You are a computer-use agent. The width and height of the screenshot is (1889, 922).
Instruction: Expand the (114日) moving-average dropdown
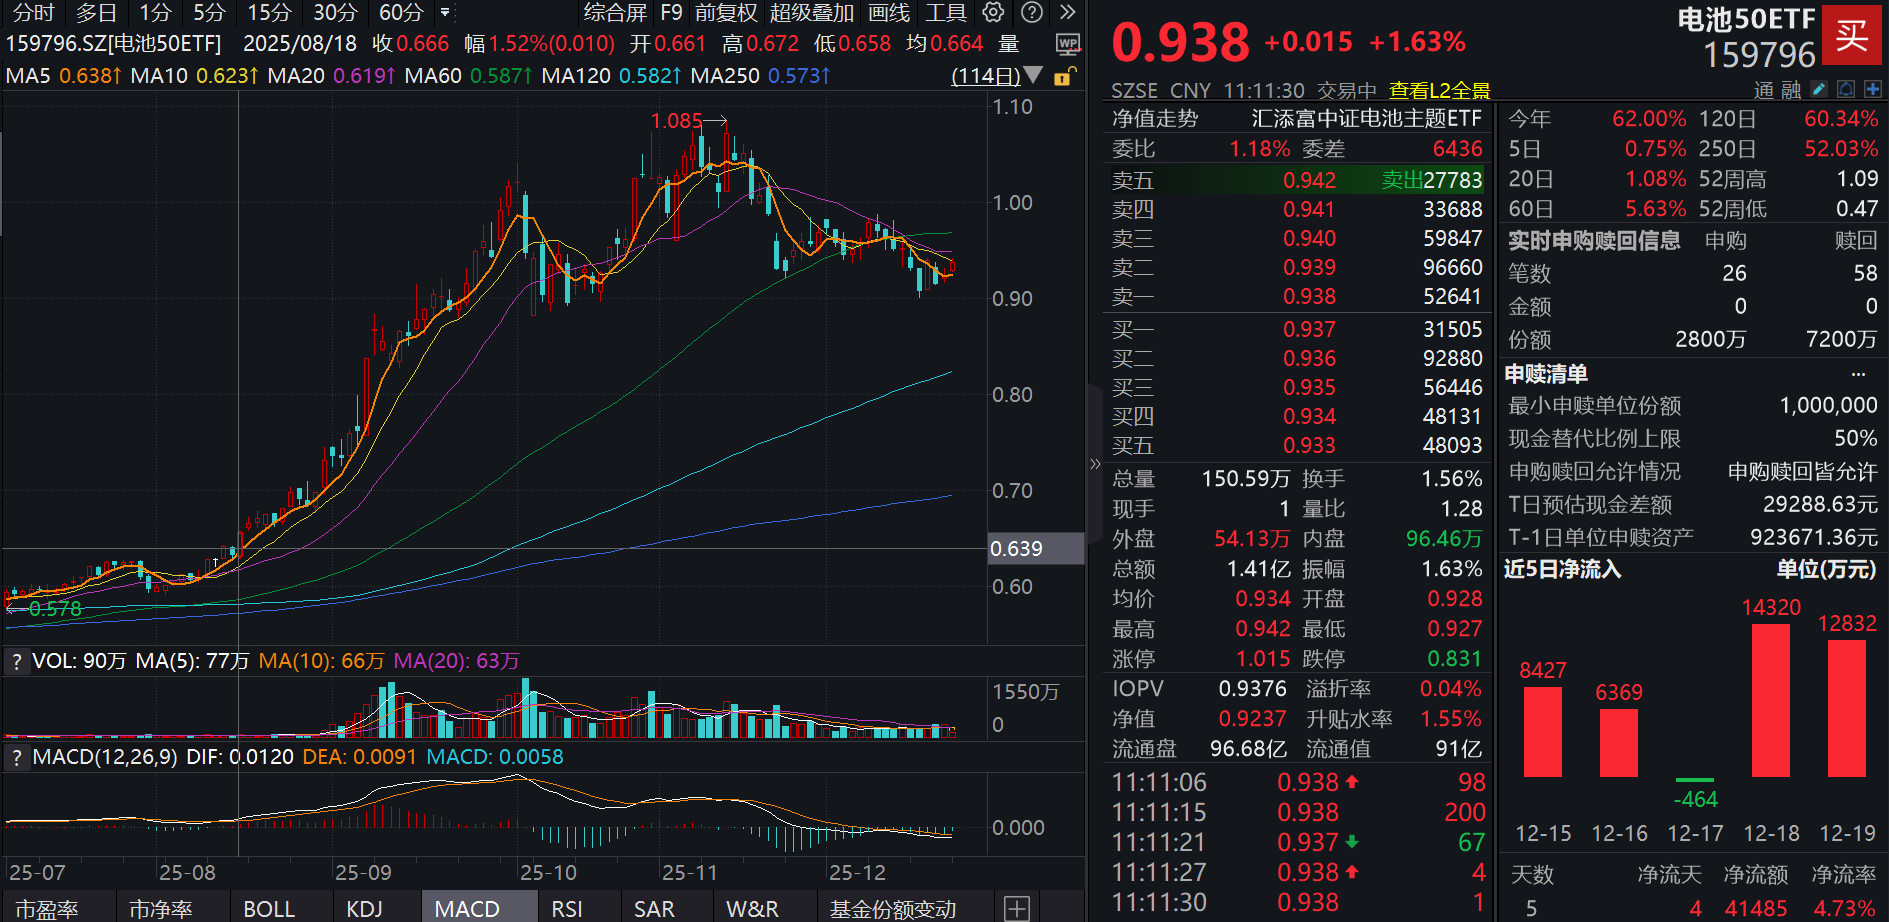click(x=1034, y=75)
